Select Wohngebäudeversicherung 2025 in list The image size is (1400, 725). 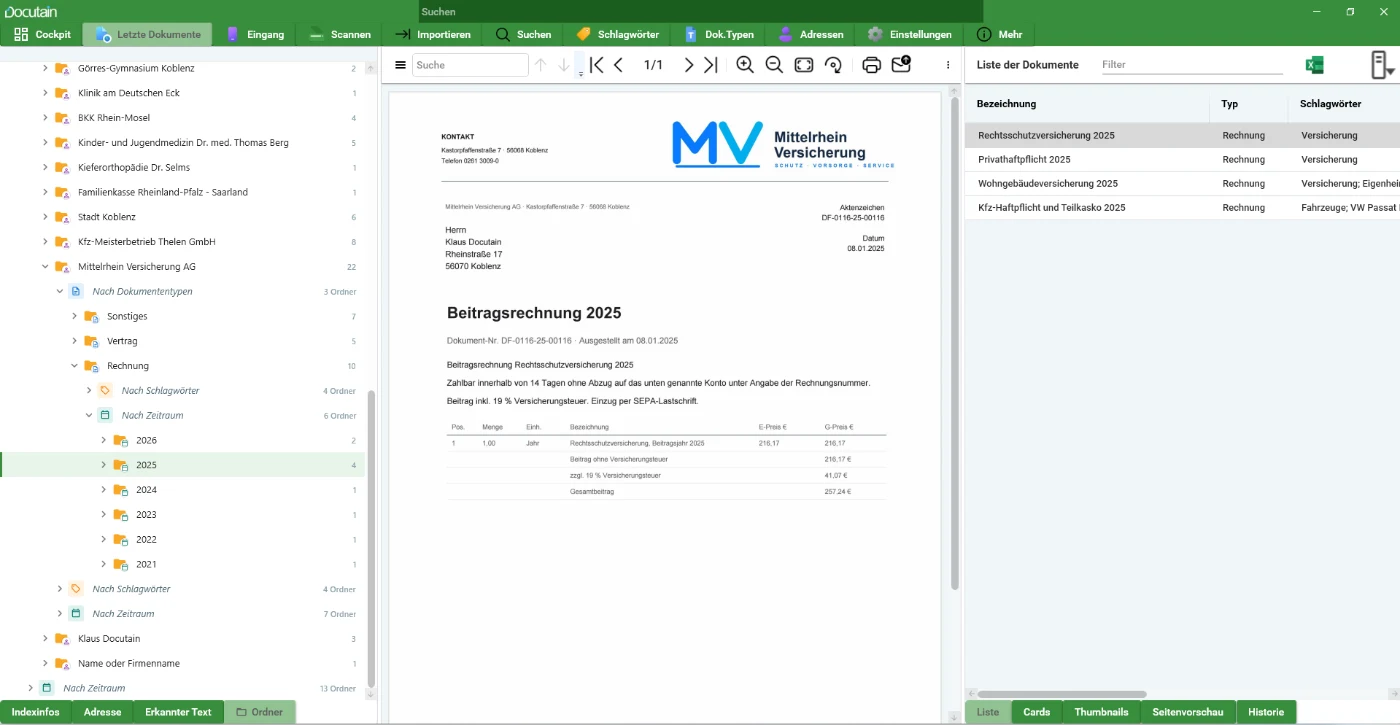coord(1182,184)
